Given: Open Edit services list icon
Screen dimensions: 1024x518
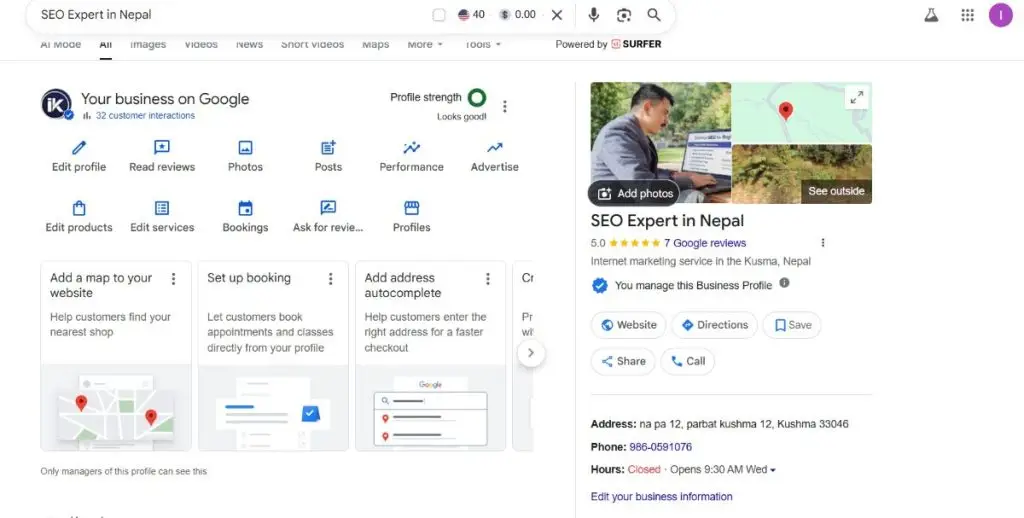Looking at the screenshot, I should coord(162,208).
